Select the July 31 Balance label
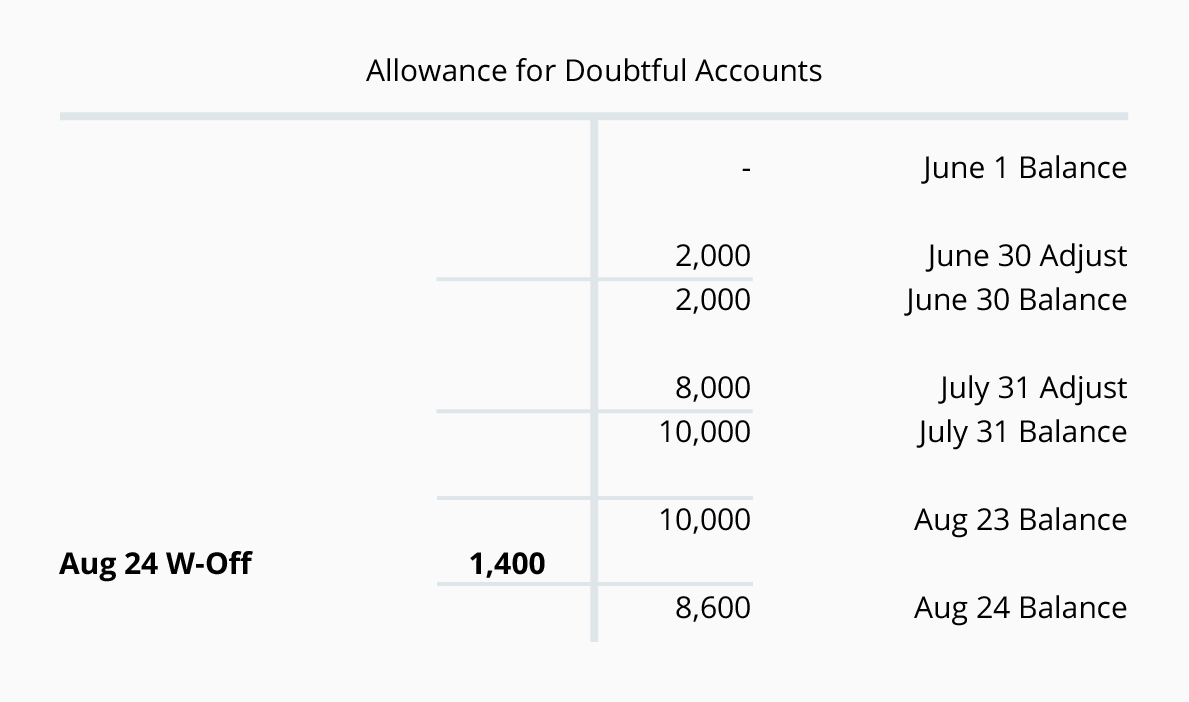The image size is (1189, 702). [1022, 432]
